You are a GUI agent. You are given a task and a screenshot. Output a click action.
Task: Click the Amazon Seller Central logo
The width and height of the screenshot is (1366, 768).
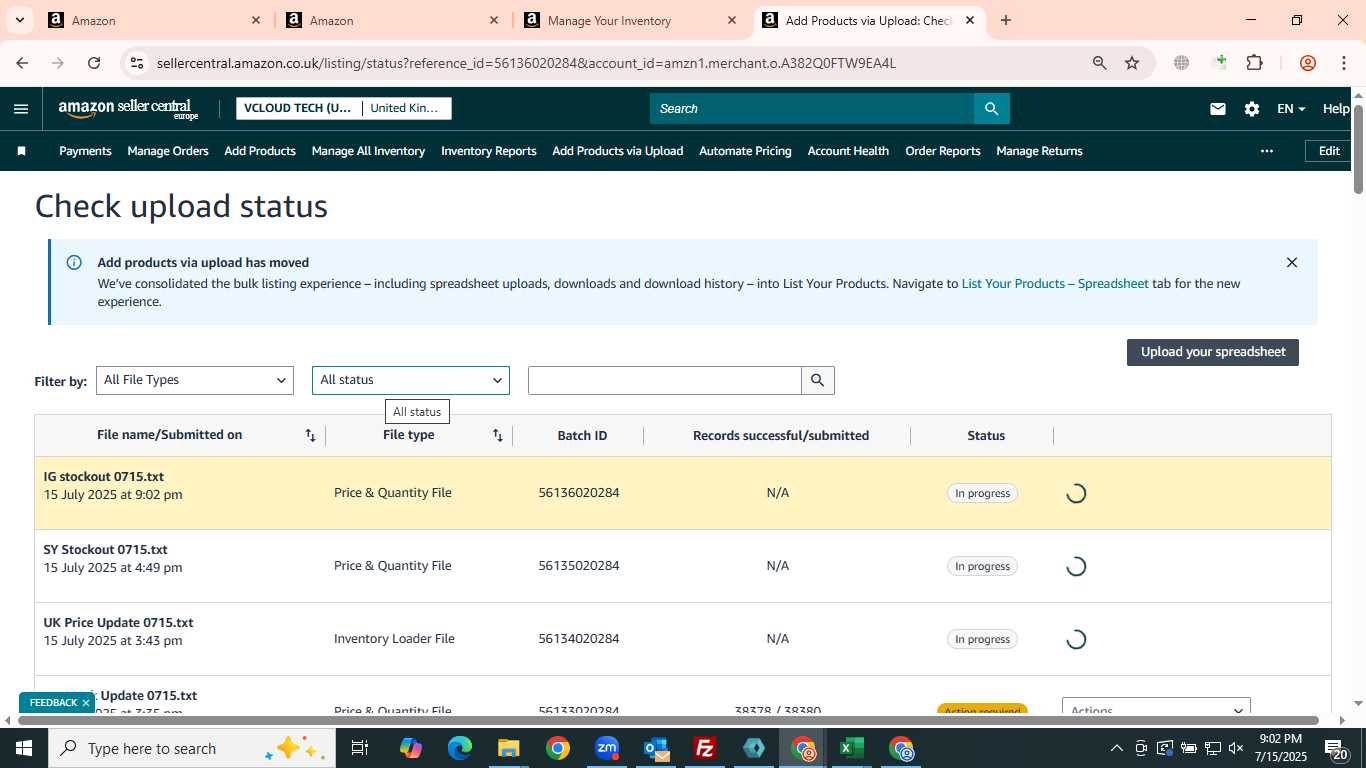(128, 109)
